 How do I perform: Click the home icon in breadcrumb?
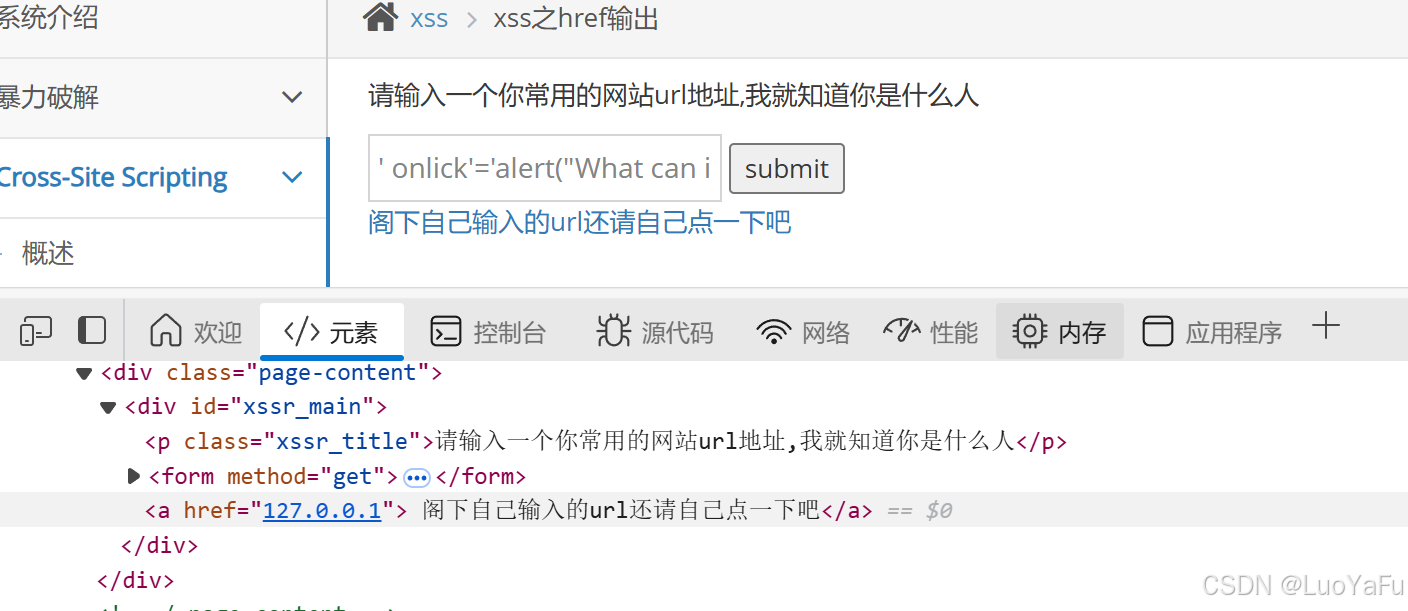(x=380, y=17)
